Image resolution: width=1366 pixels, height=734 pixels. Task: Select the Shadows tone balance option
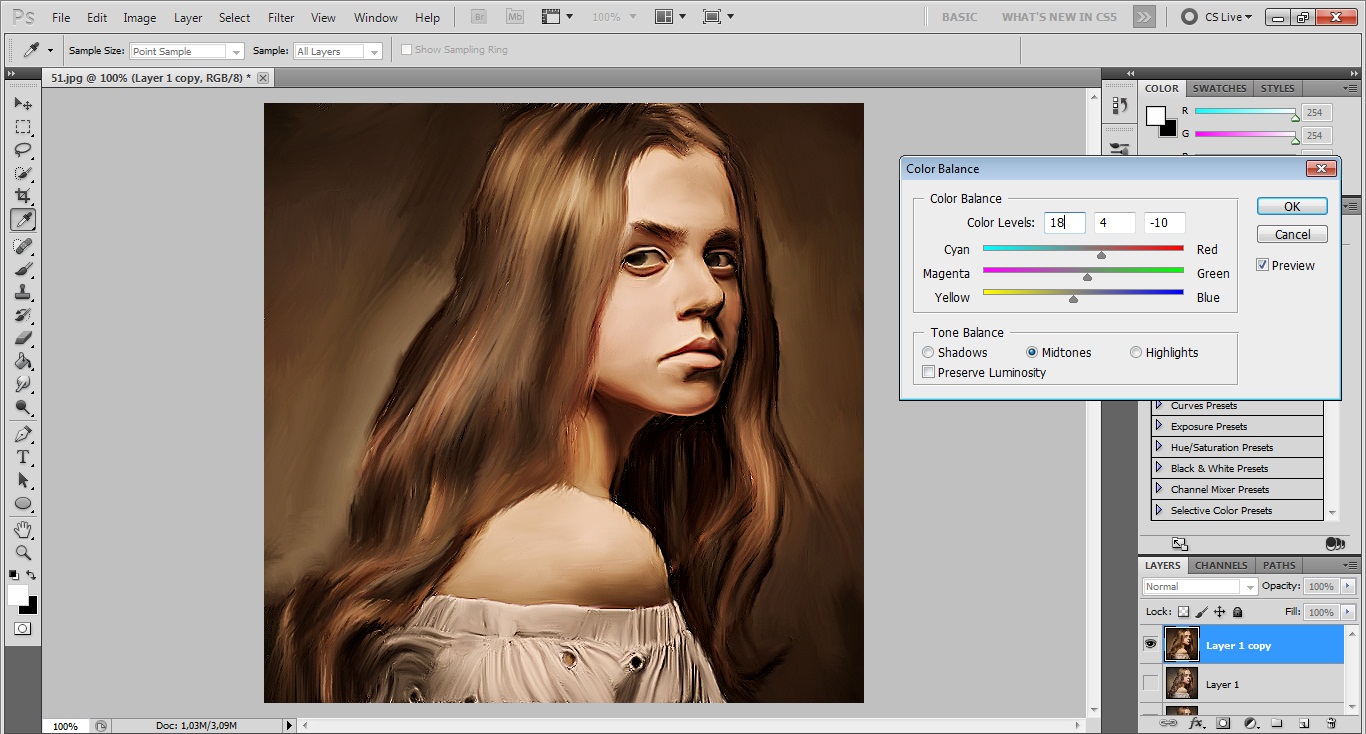point(929,352)
